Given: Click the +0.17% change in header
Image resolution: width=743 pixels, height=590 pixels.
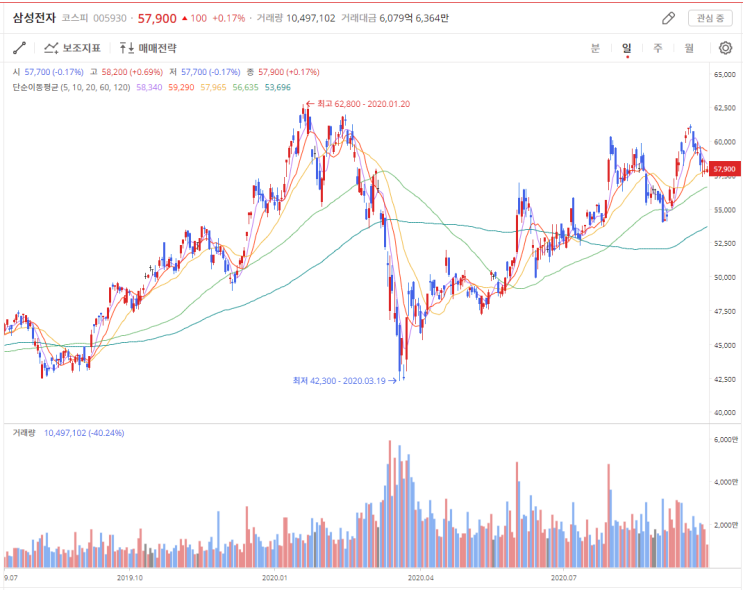Looking at the screenshot, I should [228, 18].
